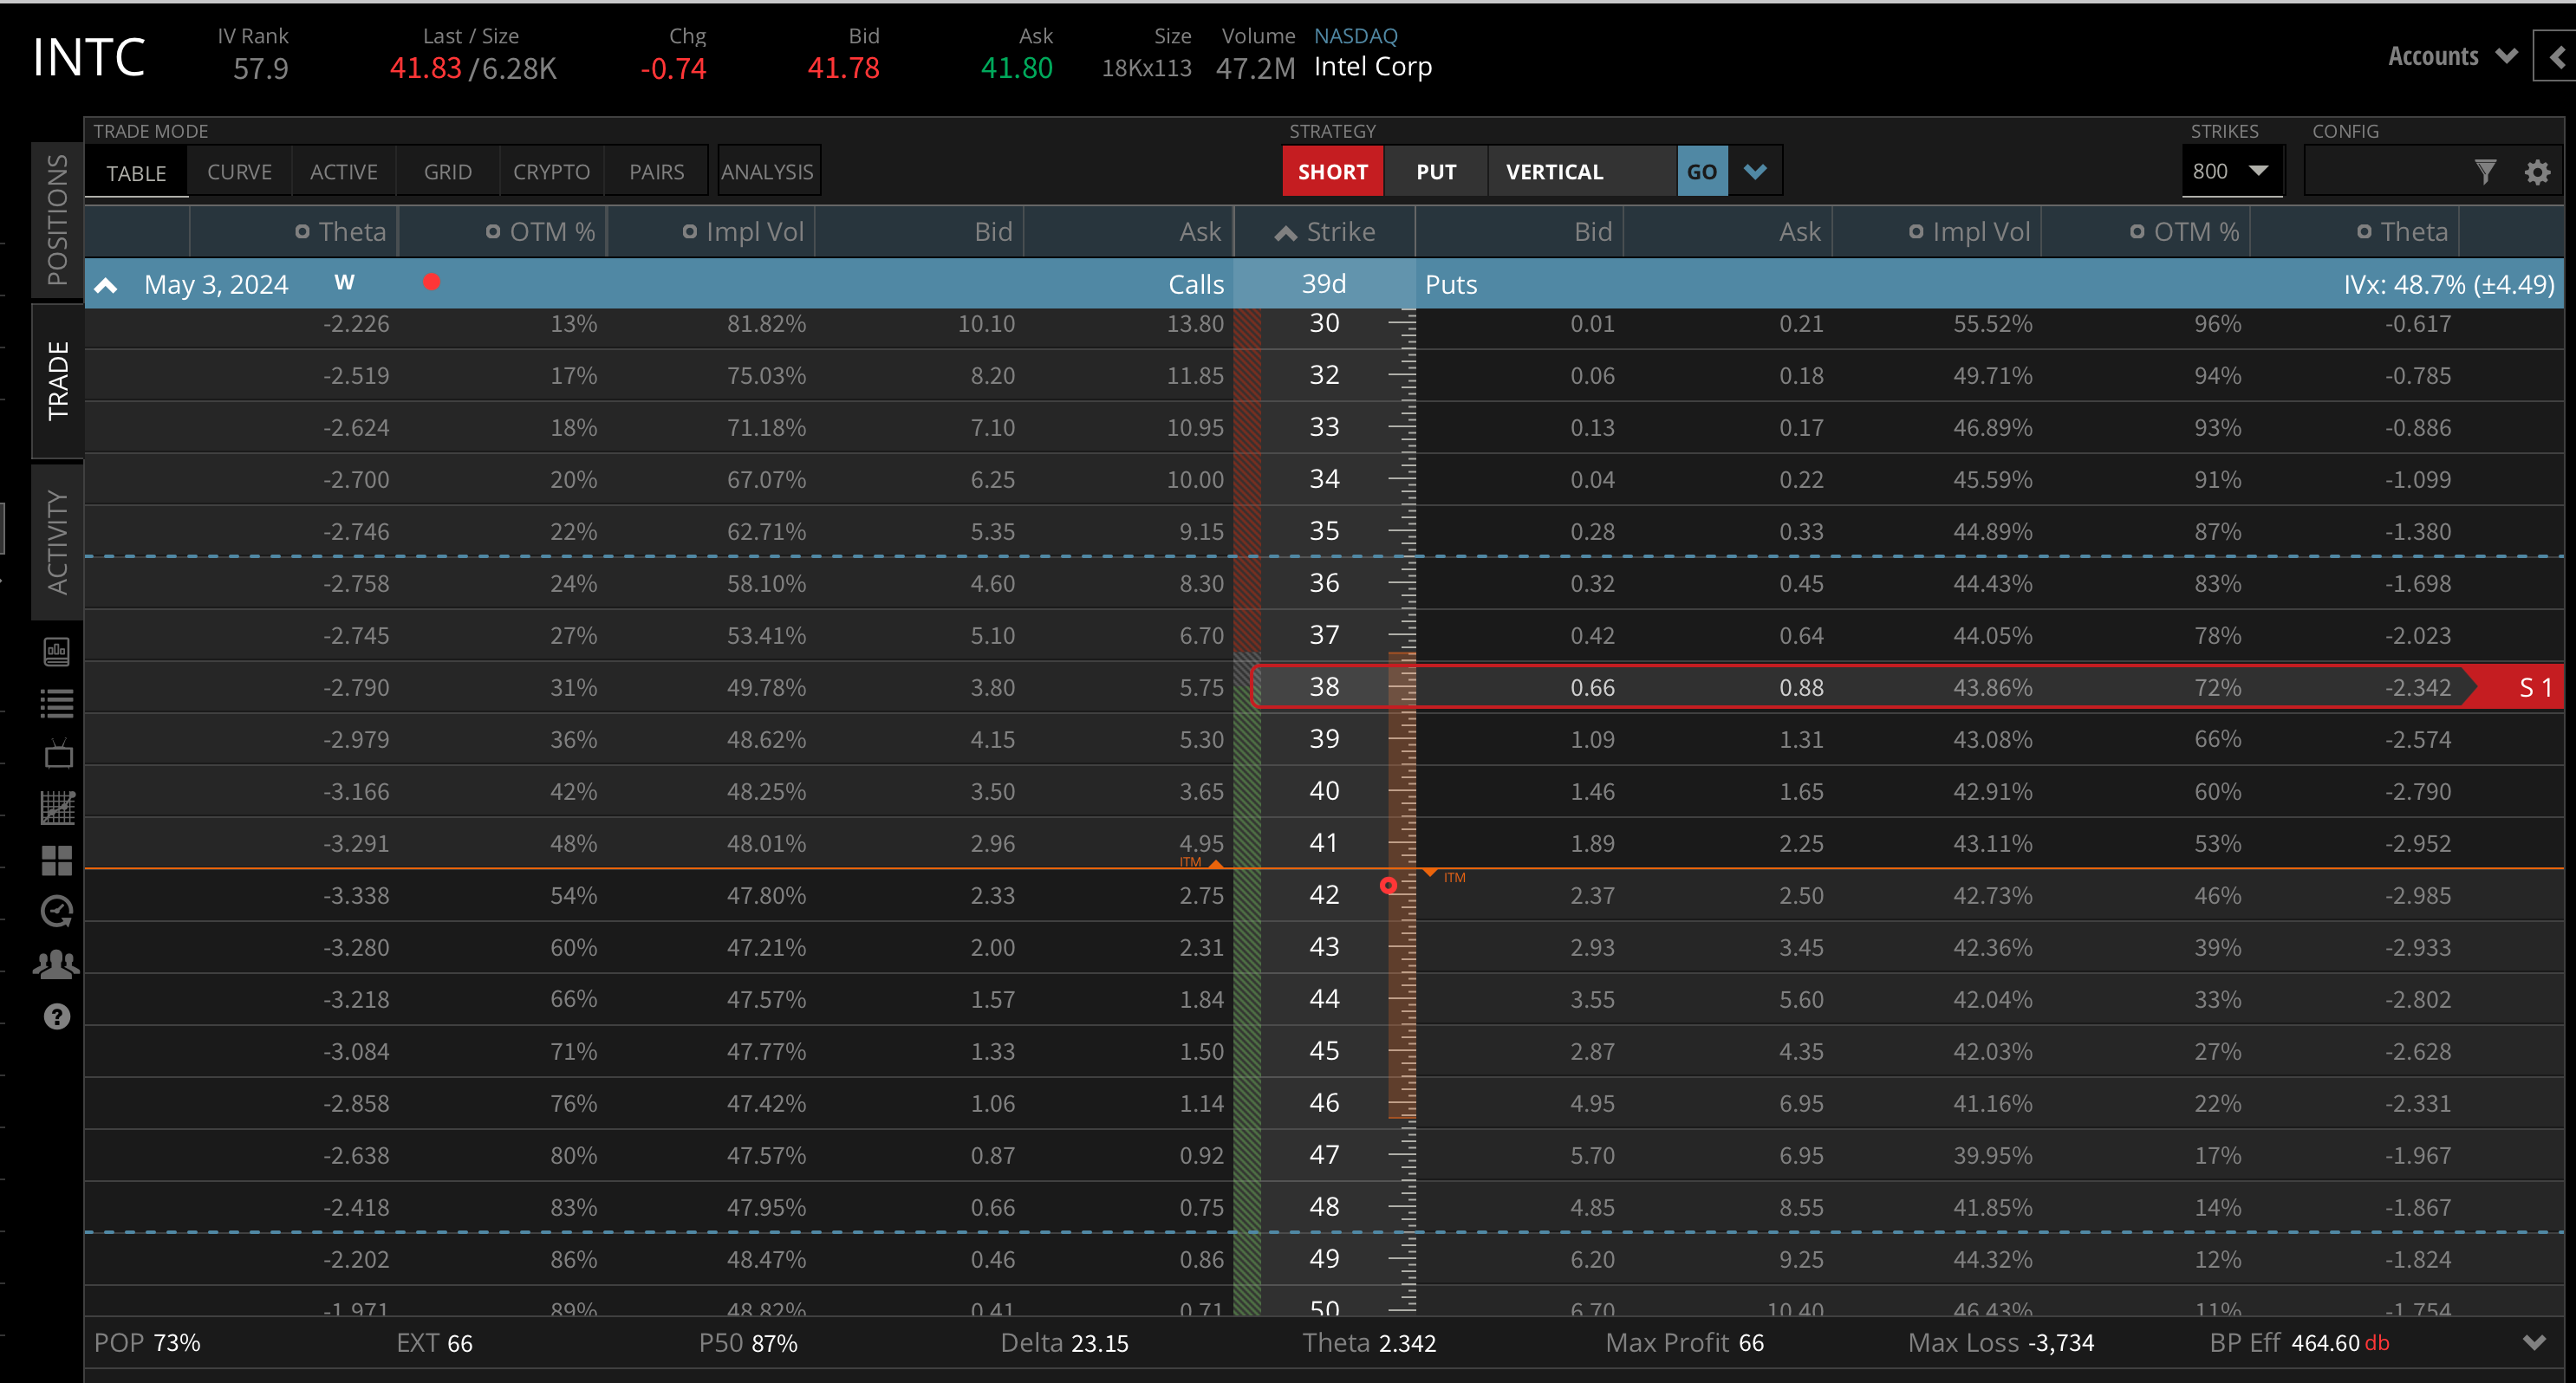Collapse the May 3, 2024 expiration row
Viewport: 2576px width, 1383px height.
[106, 285]
